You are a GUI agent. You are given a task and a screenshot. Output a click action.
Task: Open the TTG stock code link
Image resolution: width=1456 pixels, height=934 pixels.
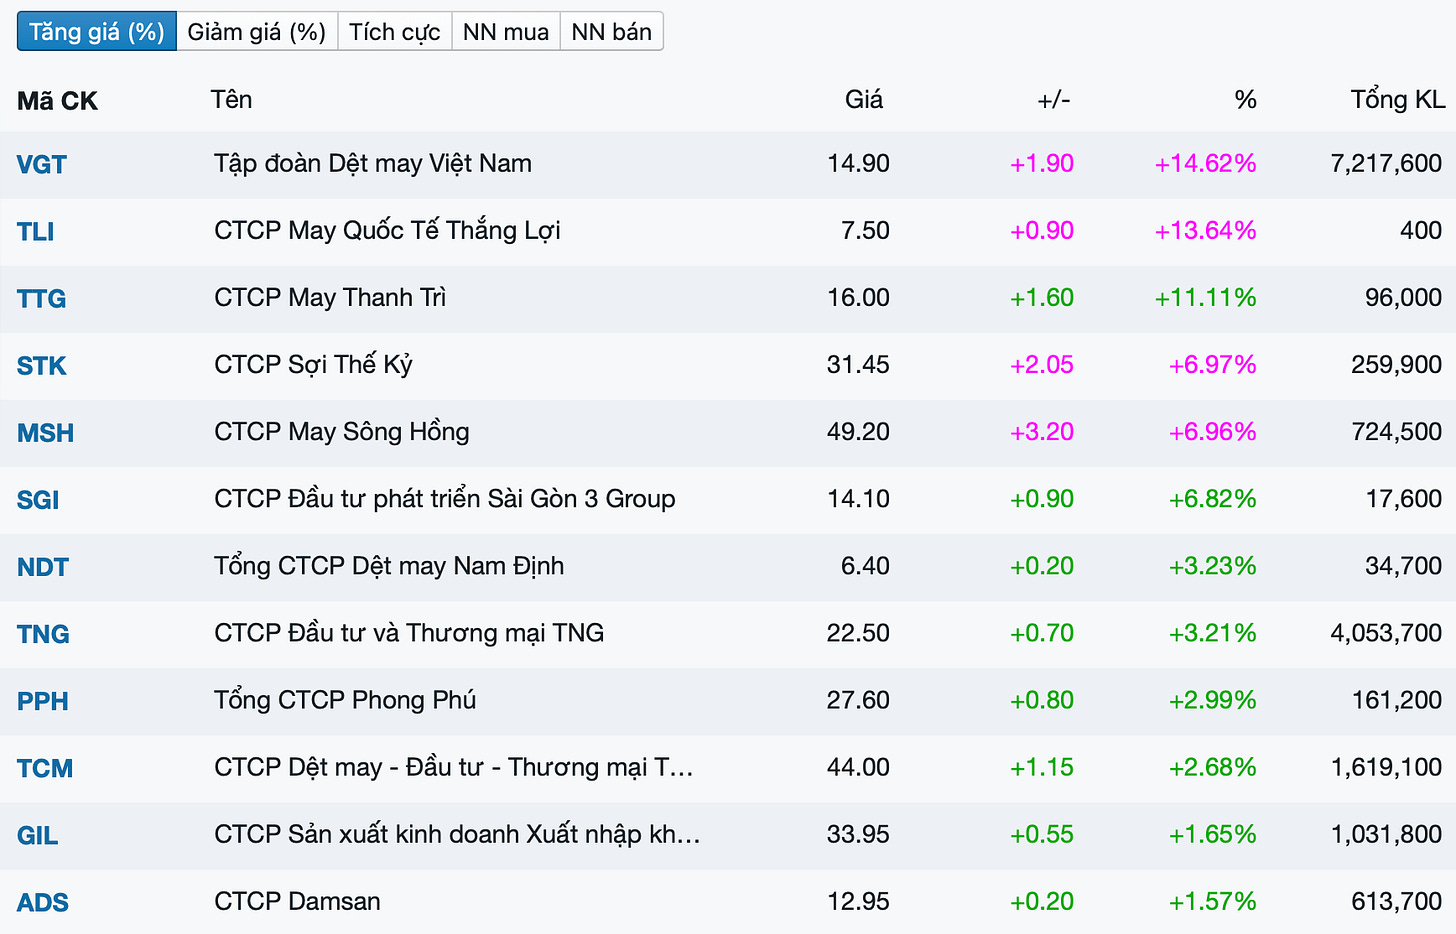pyautogui.click(x=42, y=299)
